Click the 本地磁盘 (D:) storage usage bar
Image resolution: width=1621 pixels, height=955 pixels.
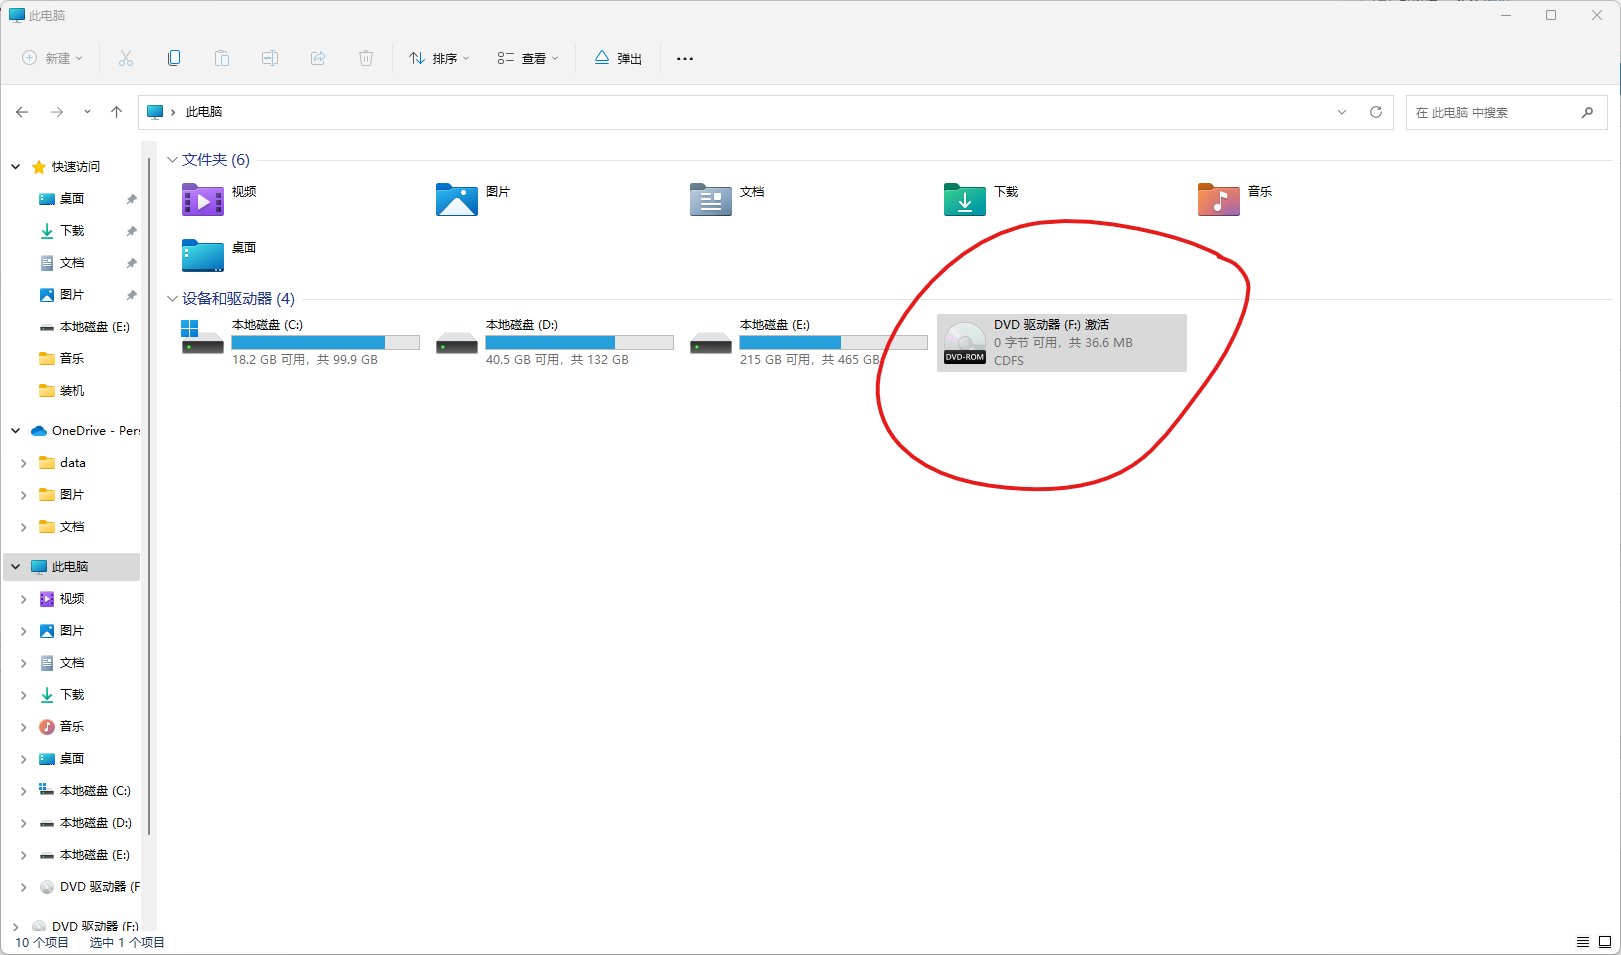coord(579,343)
